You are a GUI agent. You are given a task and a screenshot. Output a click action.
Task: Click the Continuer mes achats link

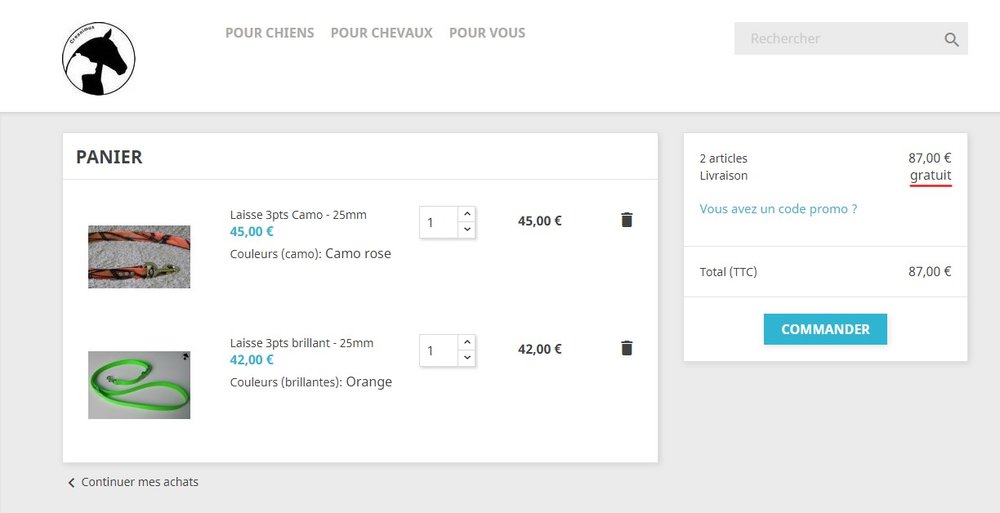point(139,482)
